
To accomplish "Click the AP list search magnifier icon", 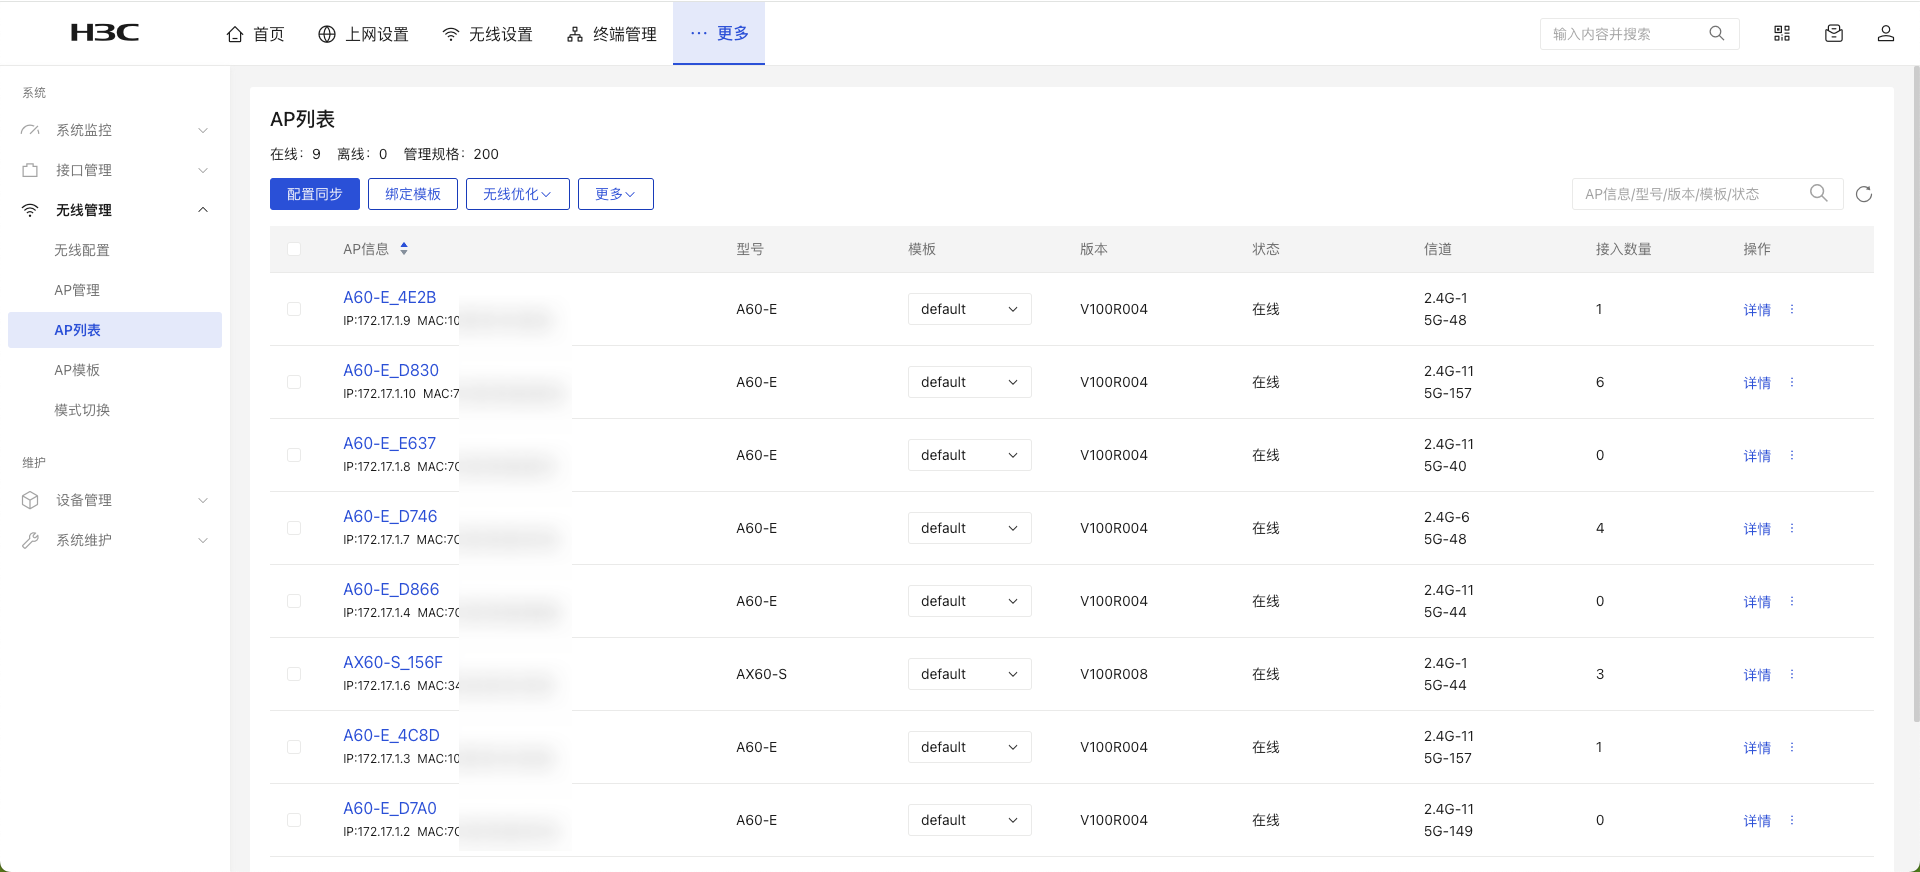I will point(1819,193).
